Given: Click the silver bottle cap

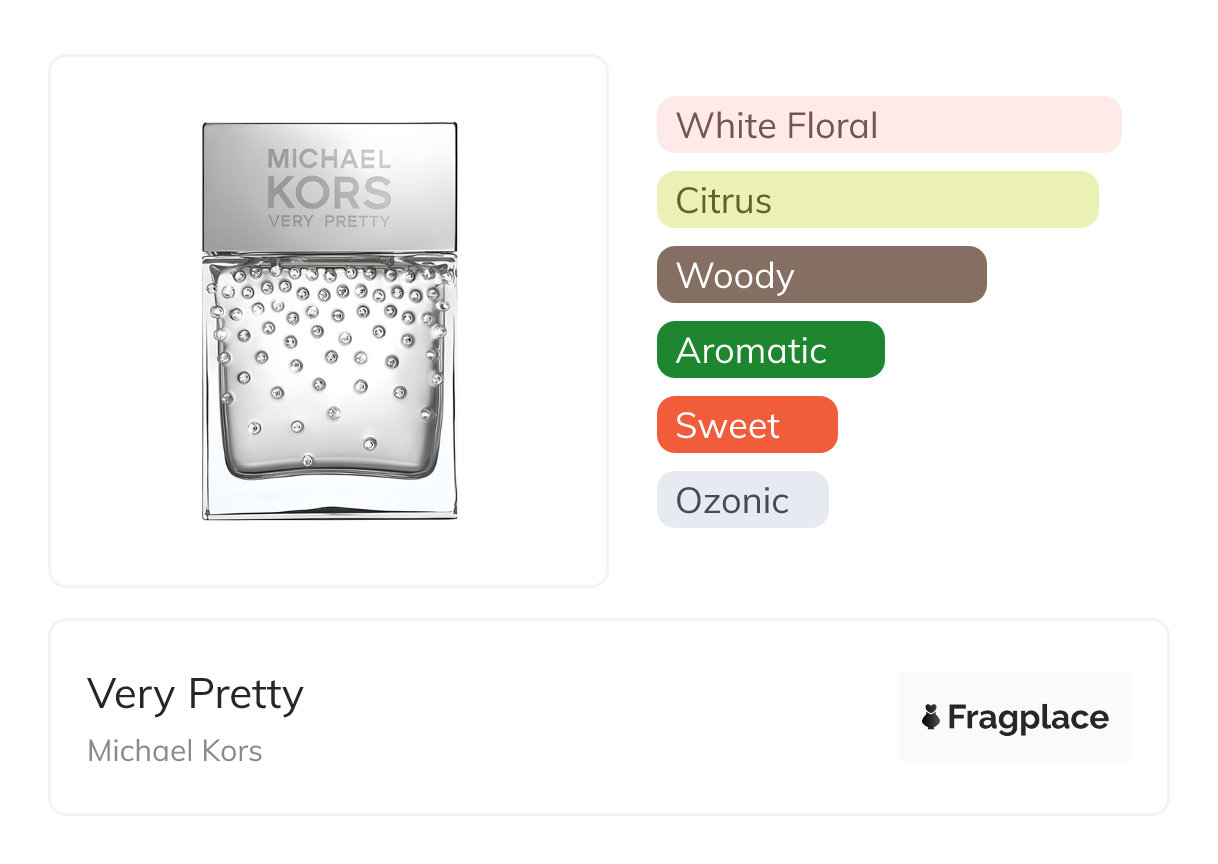Looking at the screenshot, I should pos(329,187).
